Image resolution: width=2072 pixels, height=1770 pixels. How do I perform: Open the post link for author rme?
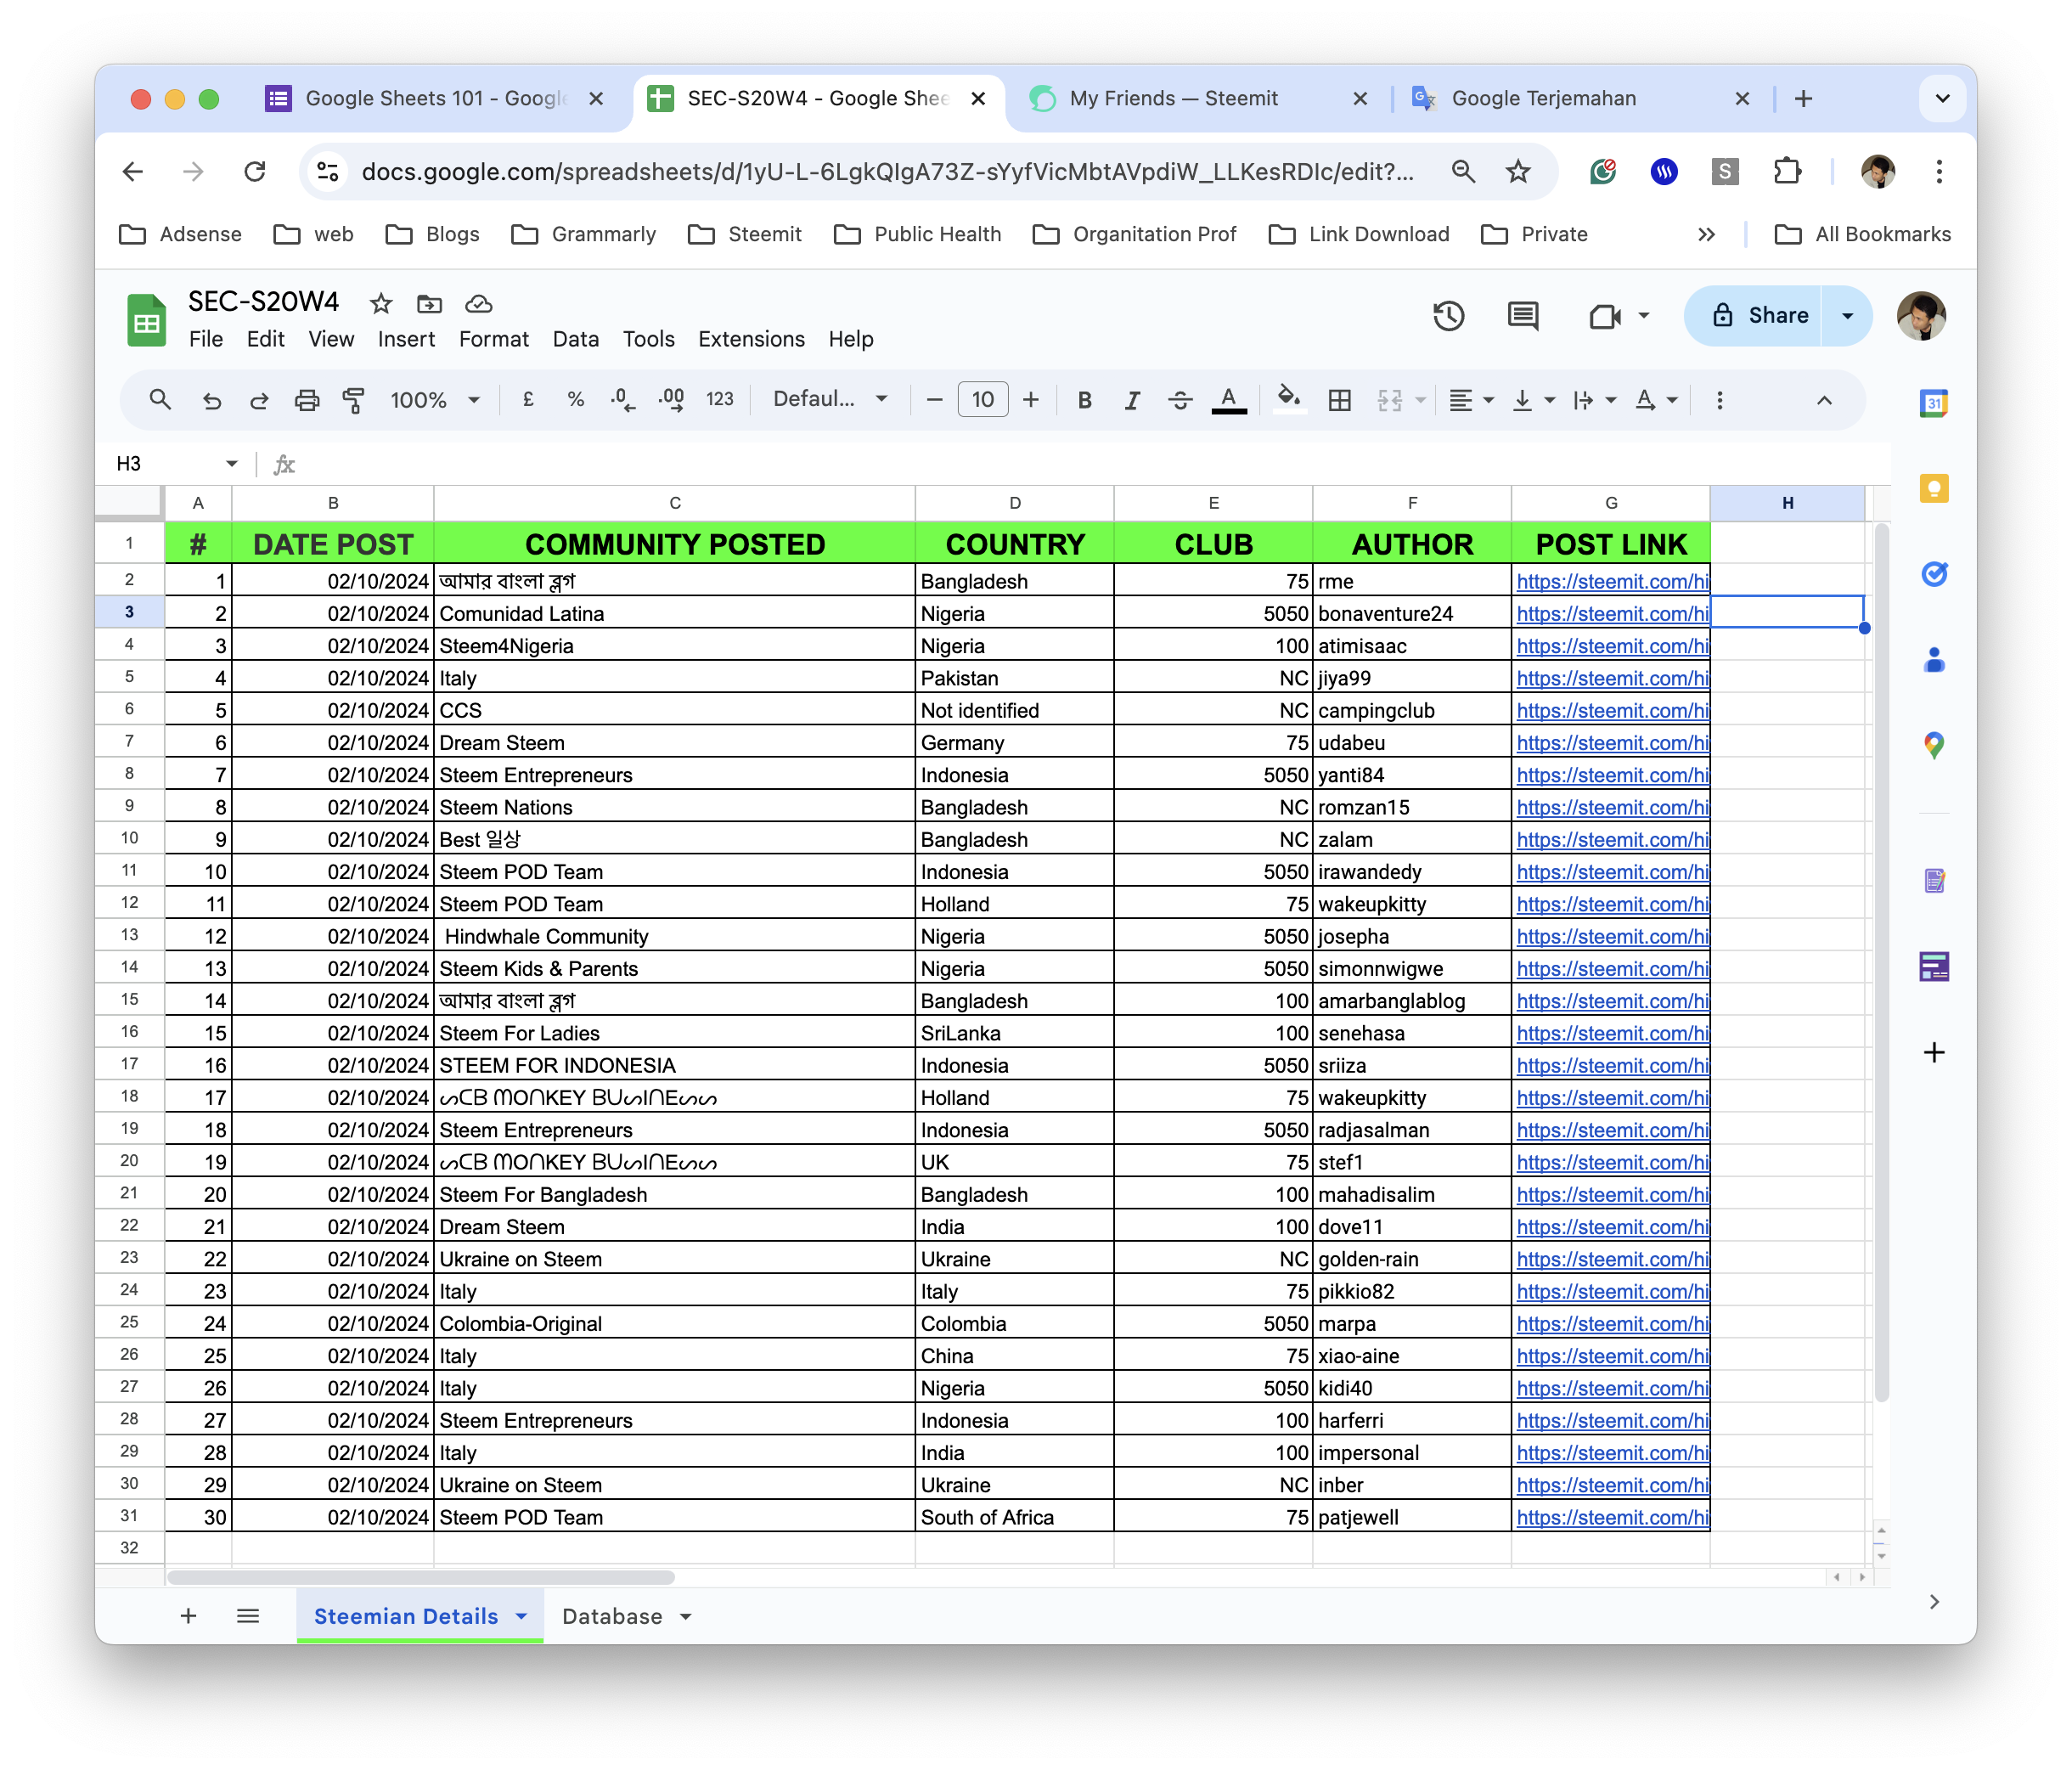(1611, 581)
